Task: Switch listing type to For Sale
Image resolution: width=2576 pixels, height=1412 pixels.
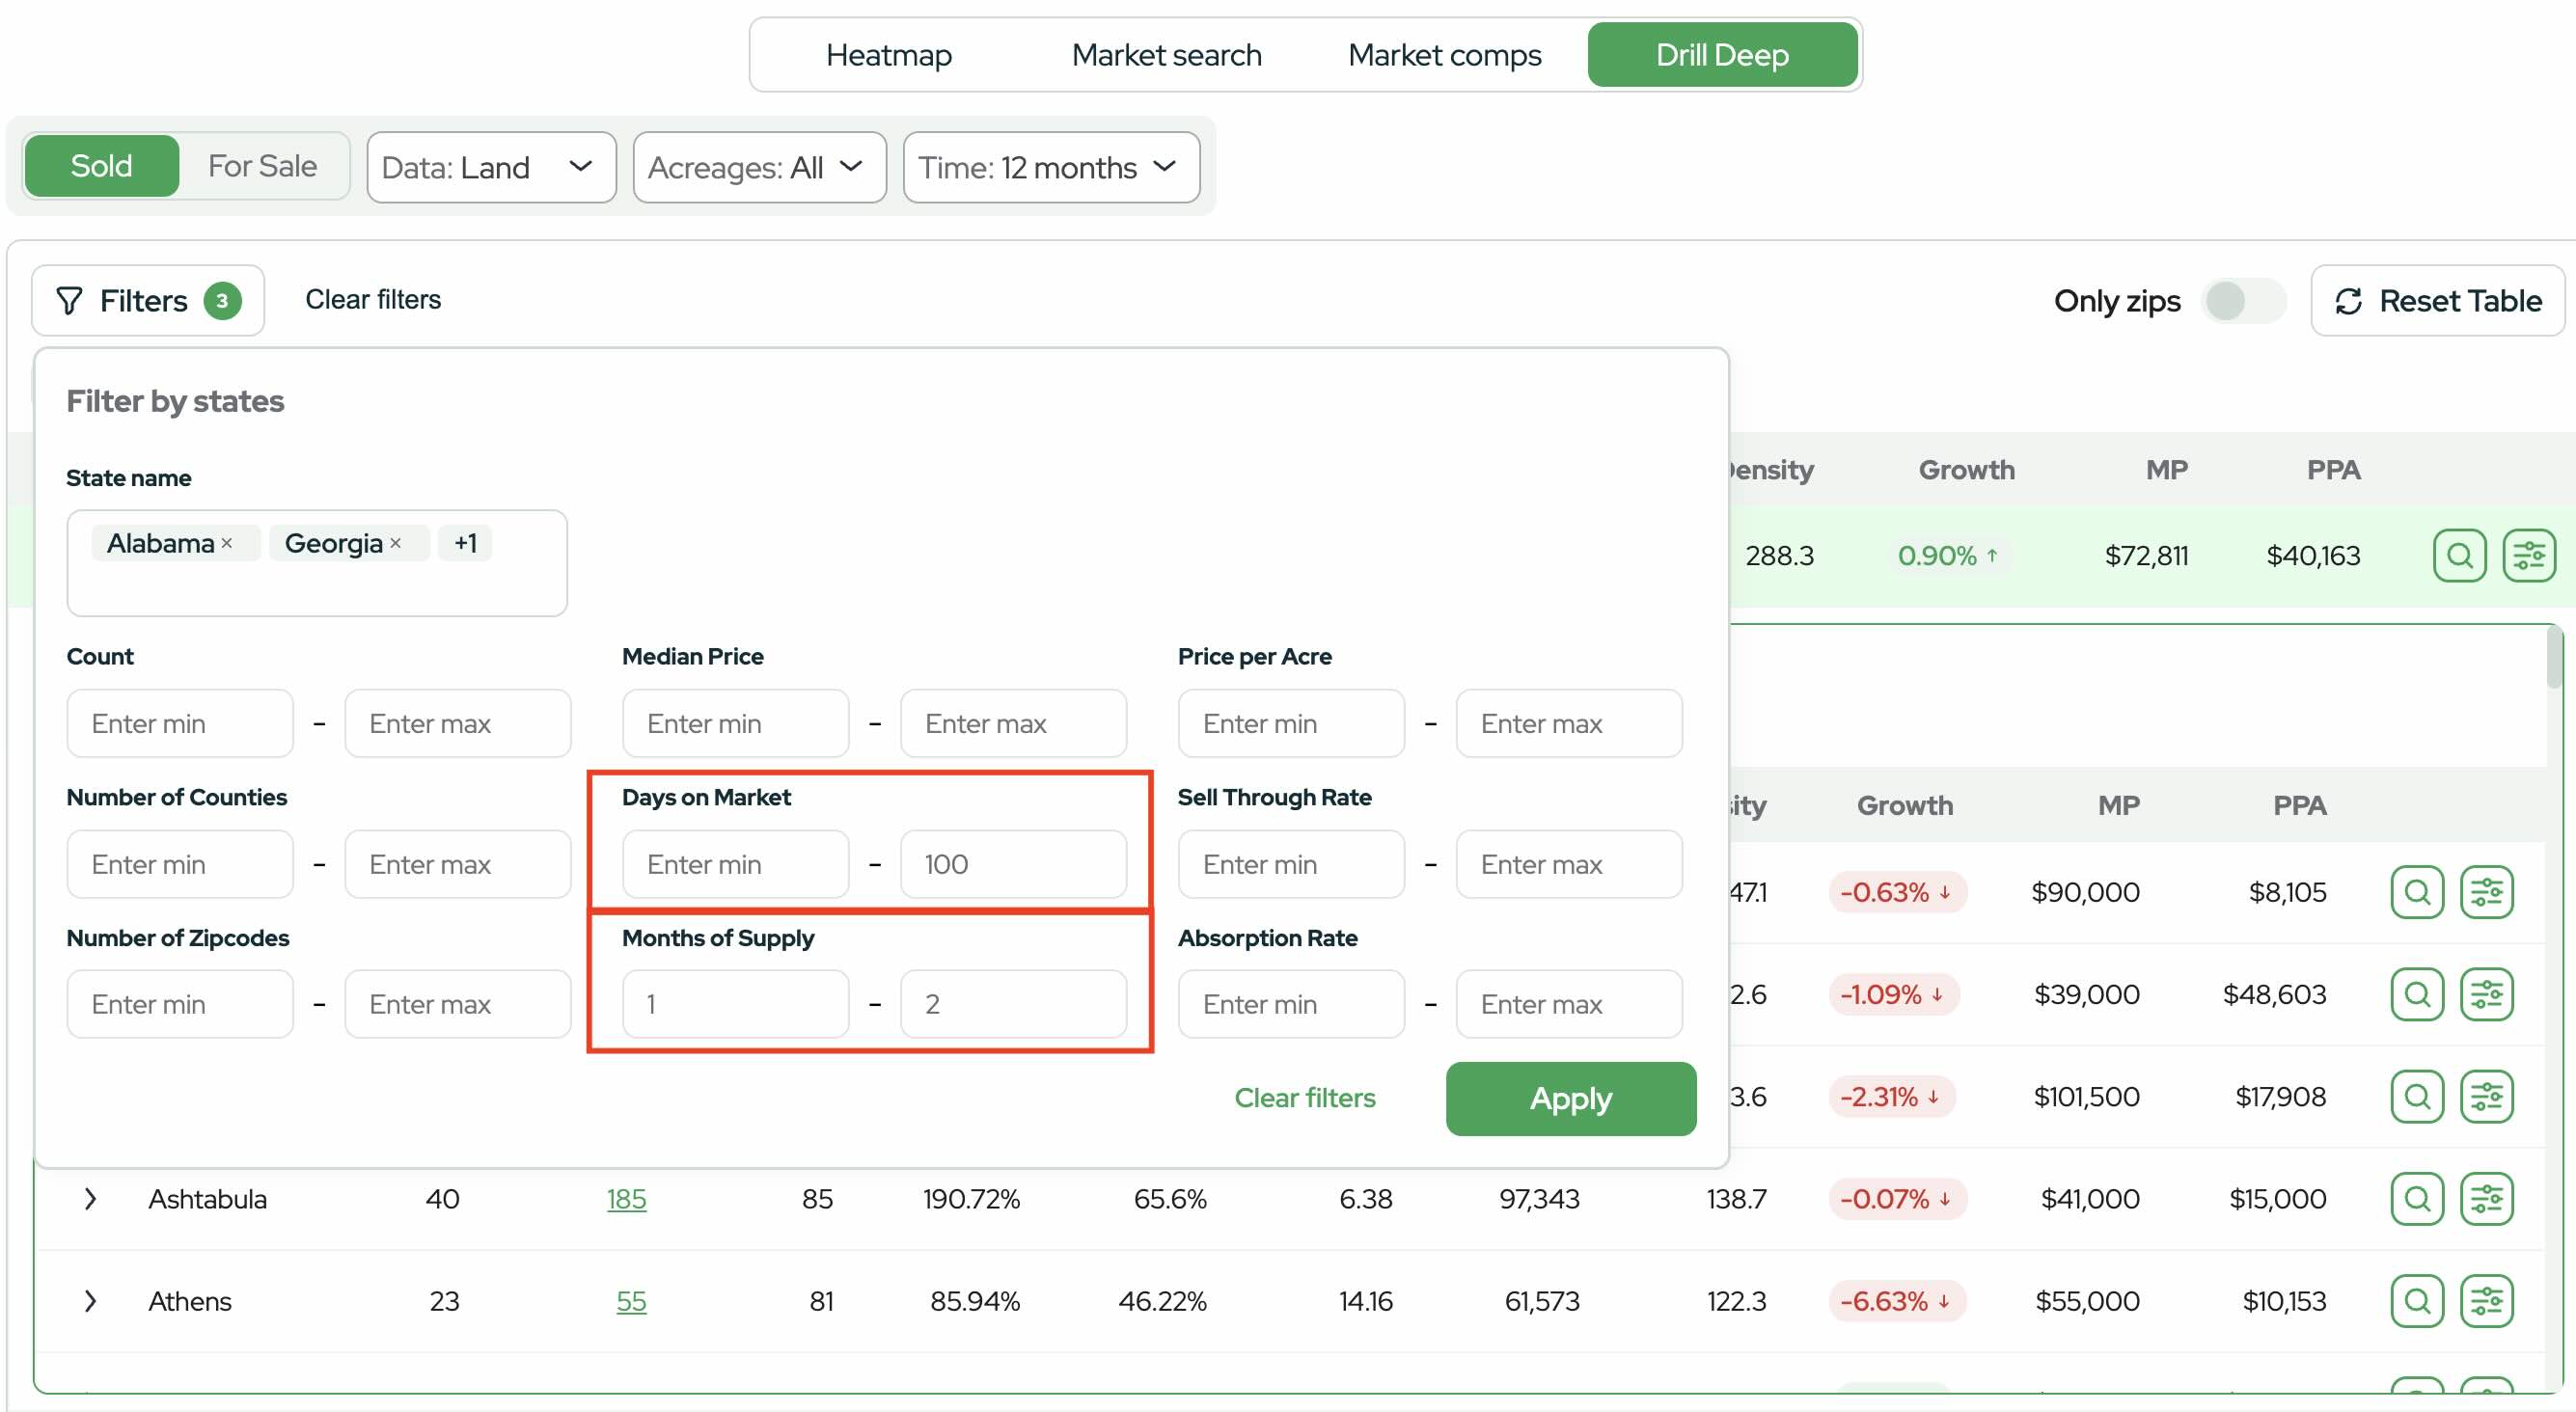Action: [262, 166]
